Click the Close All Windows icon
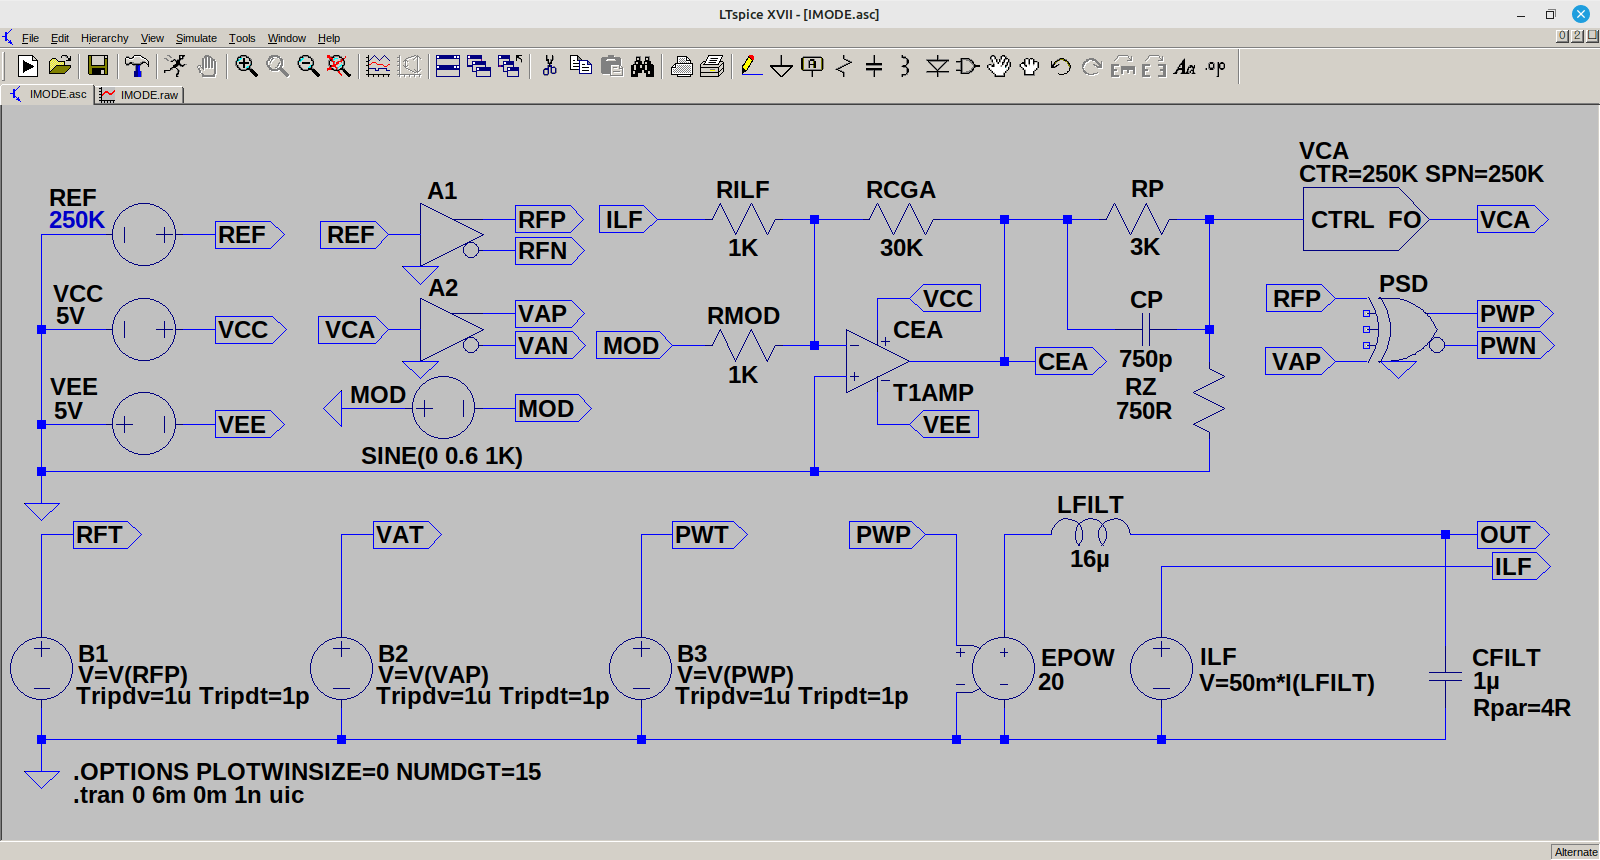Screen dimensions: 1600x860 pyautogui.click(x=510, y=66)
